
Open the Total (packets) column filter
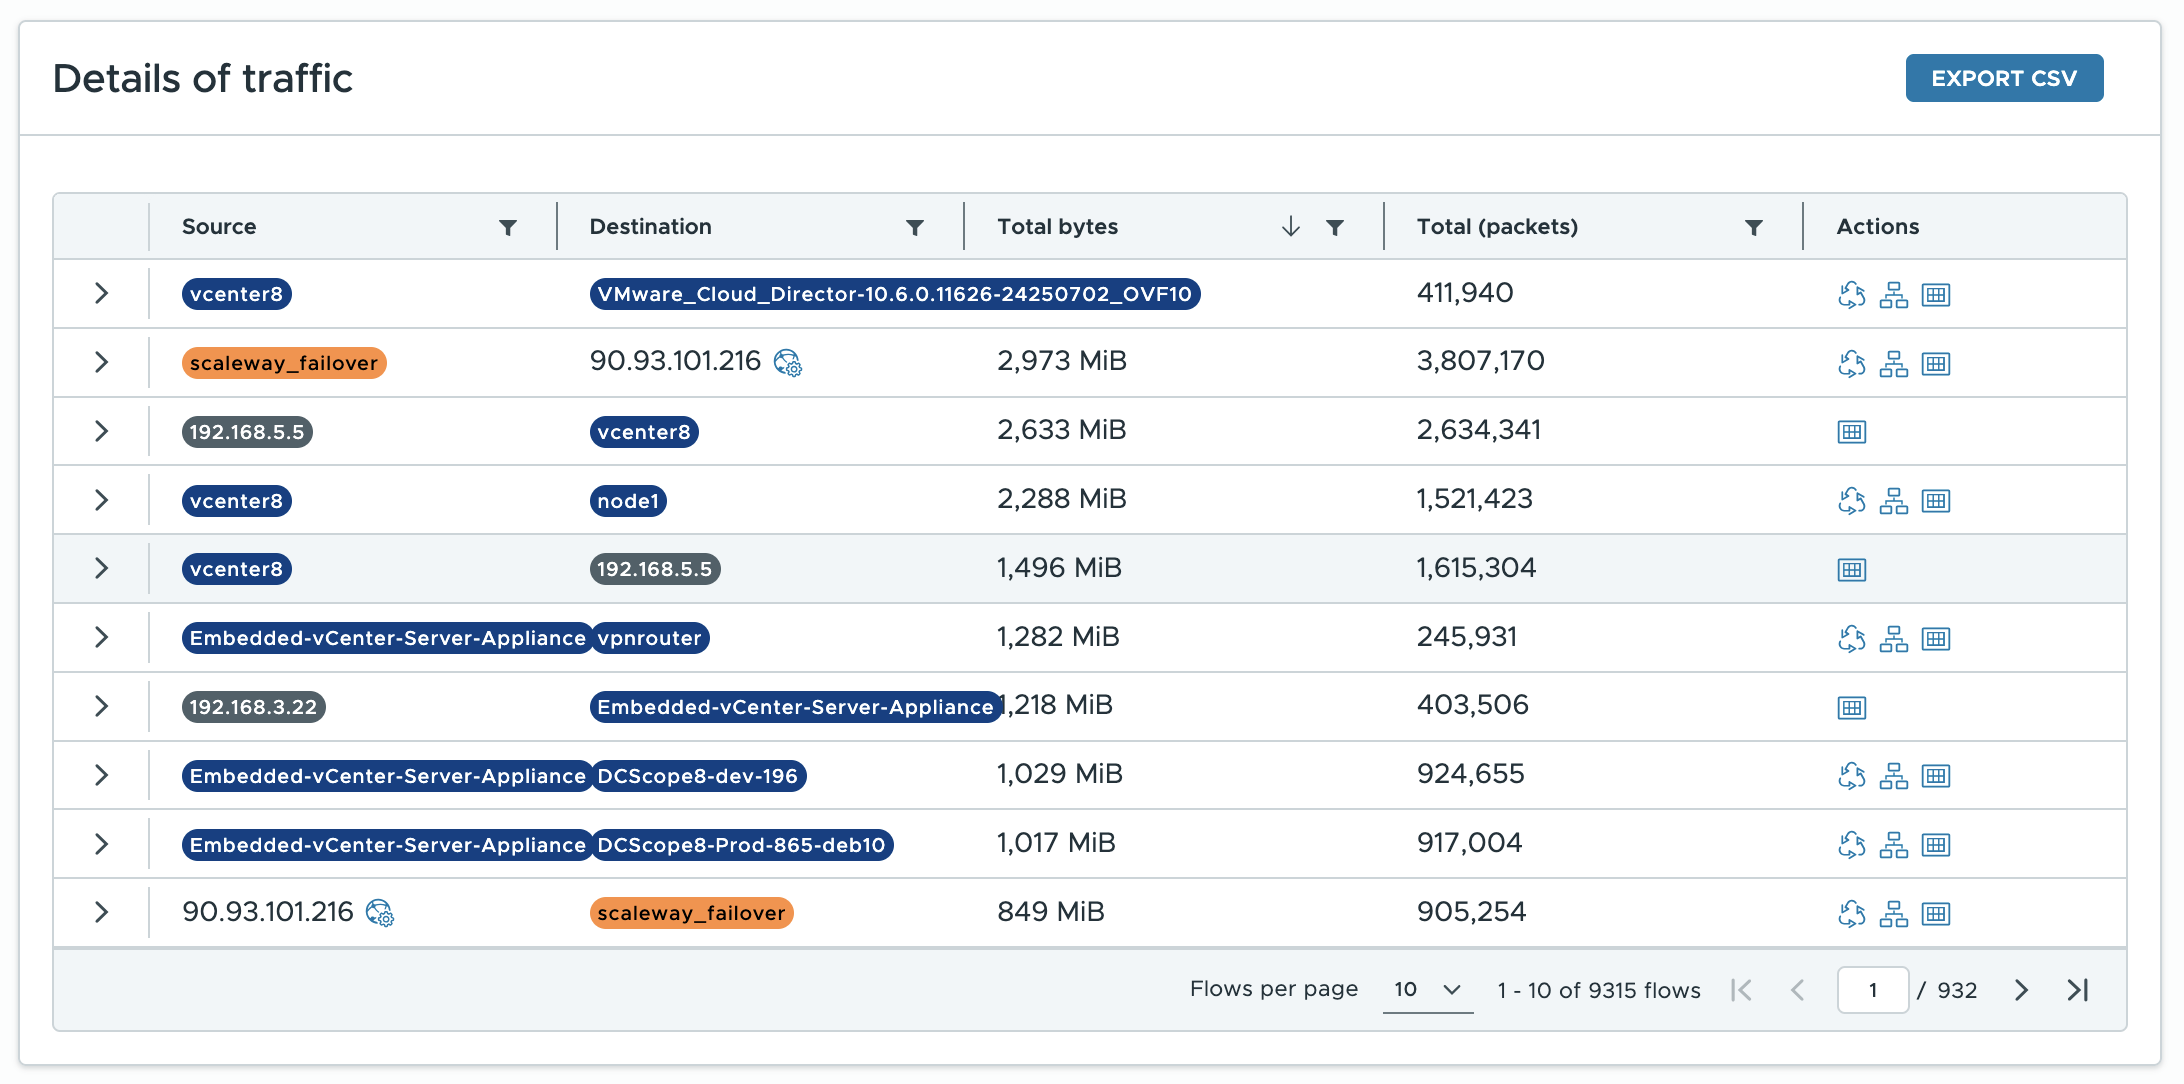pyautogui.click(x=1753, y=227)
